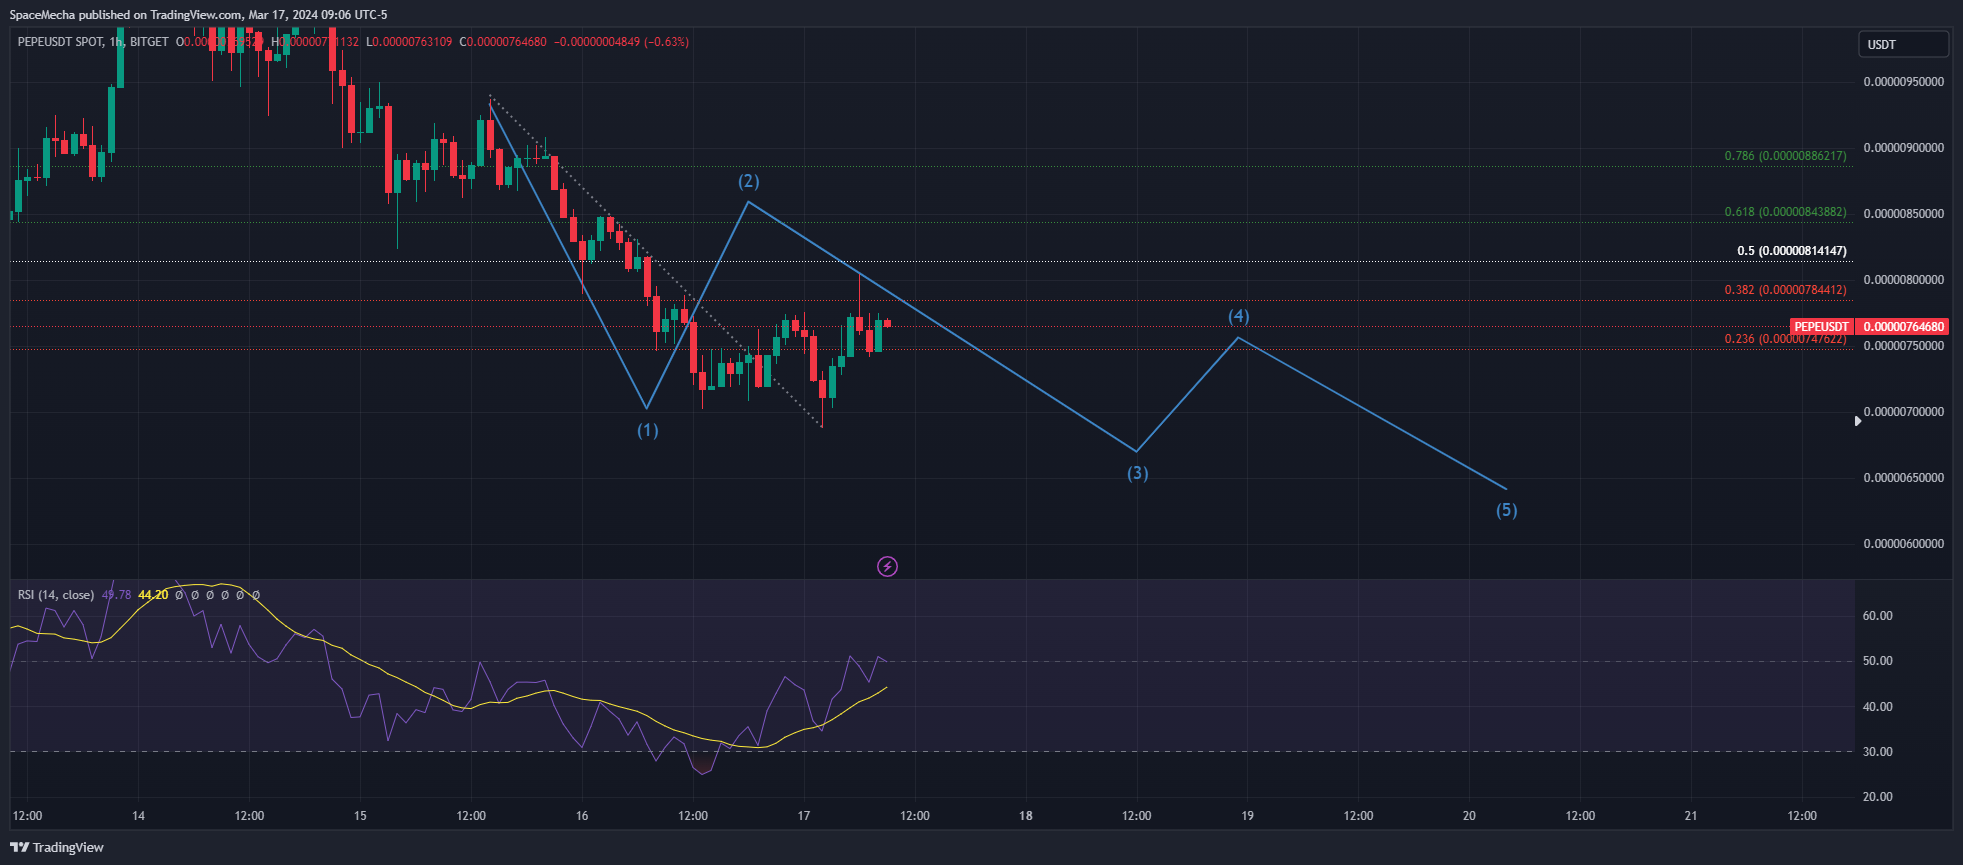Viewport: 1963px width, 865px height.
Task: Click the wave label (1)
Action: click(648, 430)
